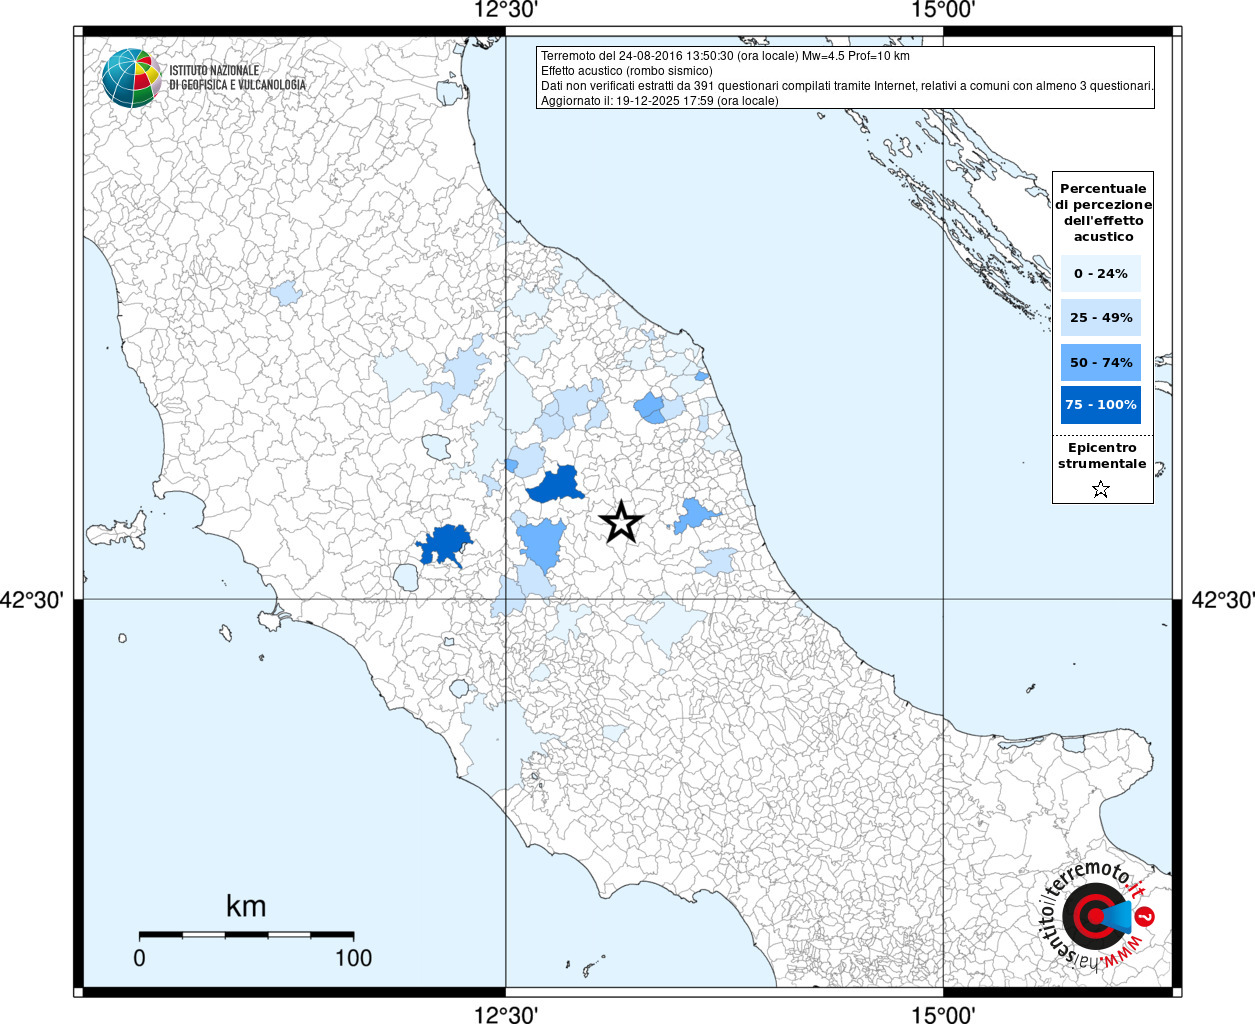Select the 50 - 74% legend swatch
The height and width of the screenshot is (1024, 1255).
click(x=1101, y=362)
